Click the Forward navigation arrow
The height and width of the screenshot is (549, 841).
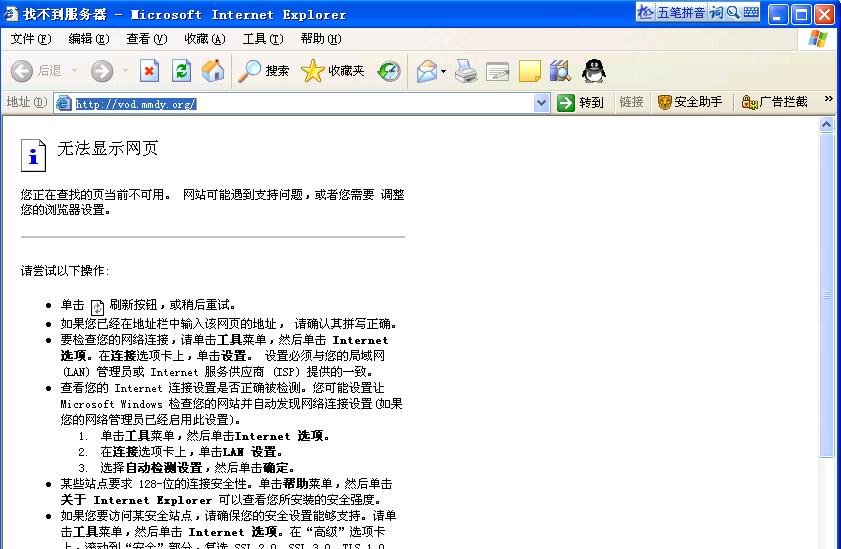pyautogui.click(x=102, y=71)
